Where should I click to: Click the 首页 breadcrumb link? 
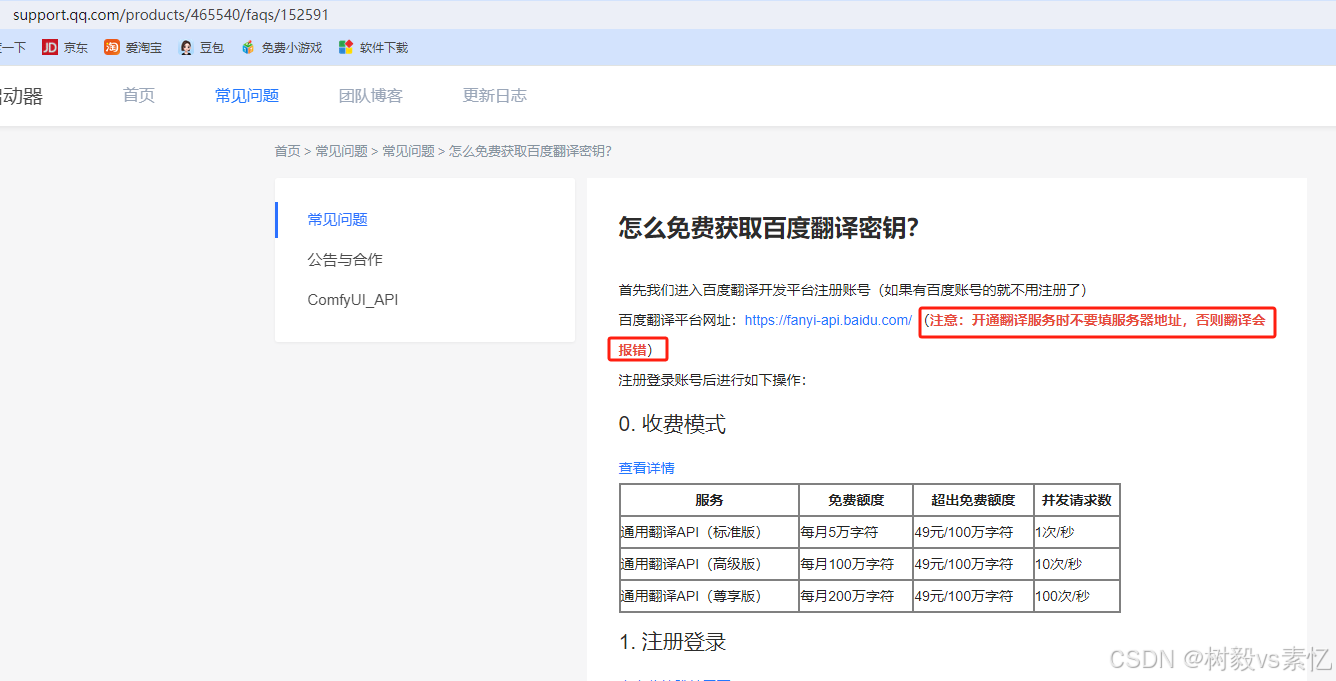[287, 151]
